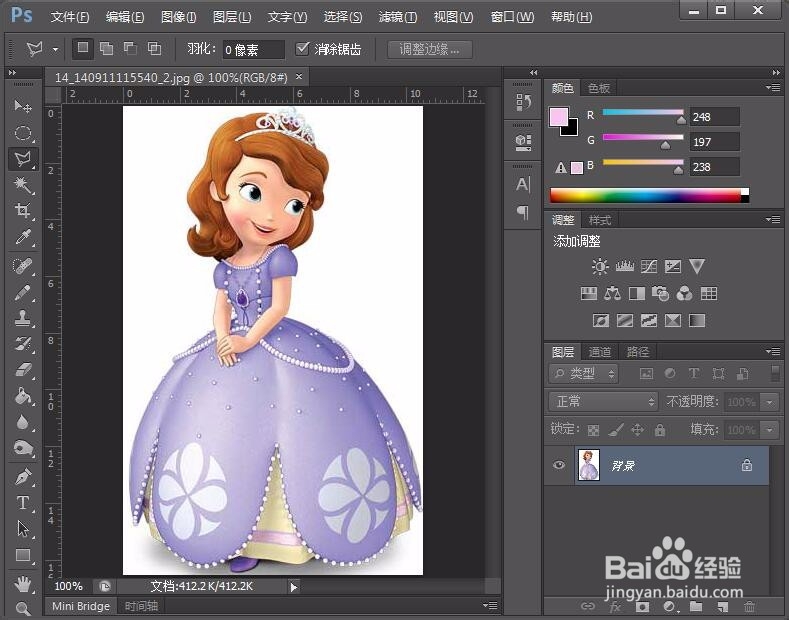Choose Subtract from selection mode
This screenshot has width=789, height=620.
(130, 48)
